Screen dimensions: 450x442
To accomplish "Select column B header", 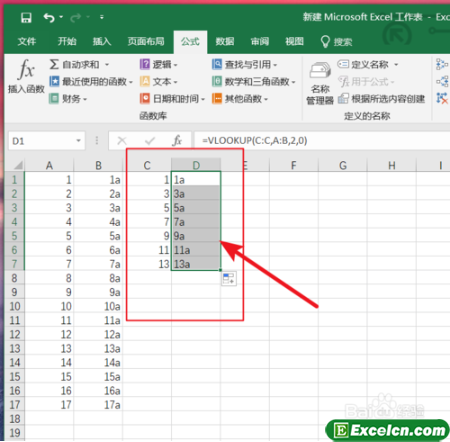I will pyautogui.click(x=98, y=165).
